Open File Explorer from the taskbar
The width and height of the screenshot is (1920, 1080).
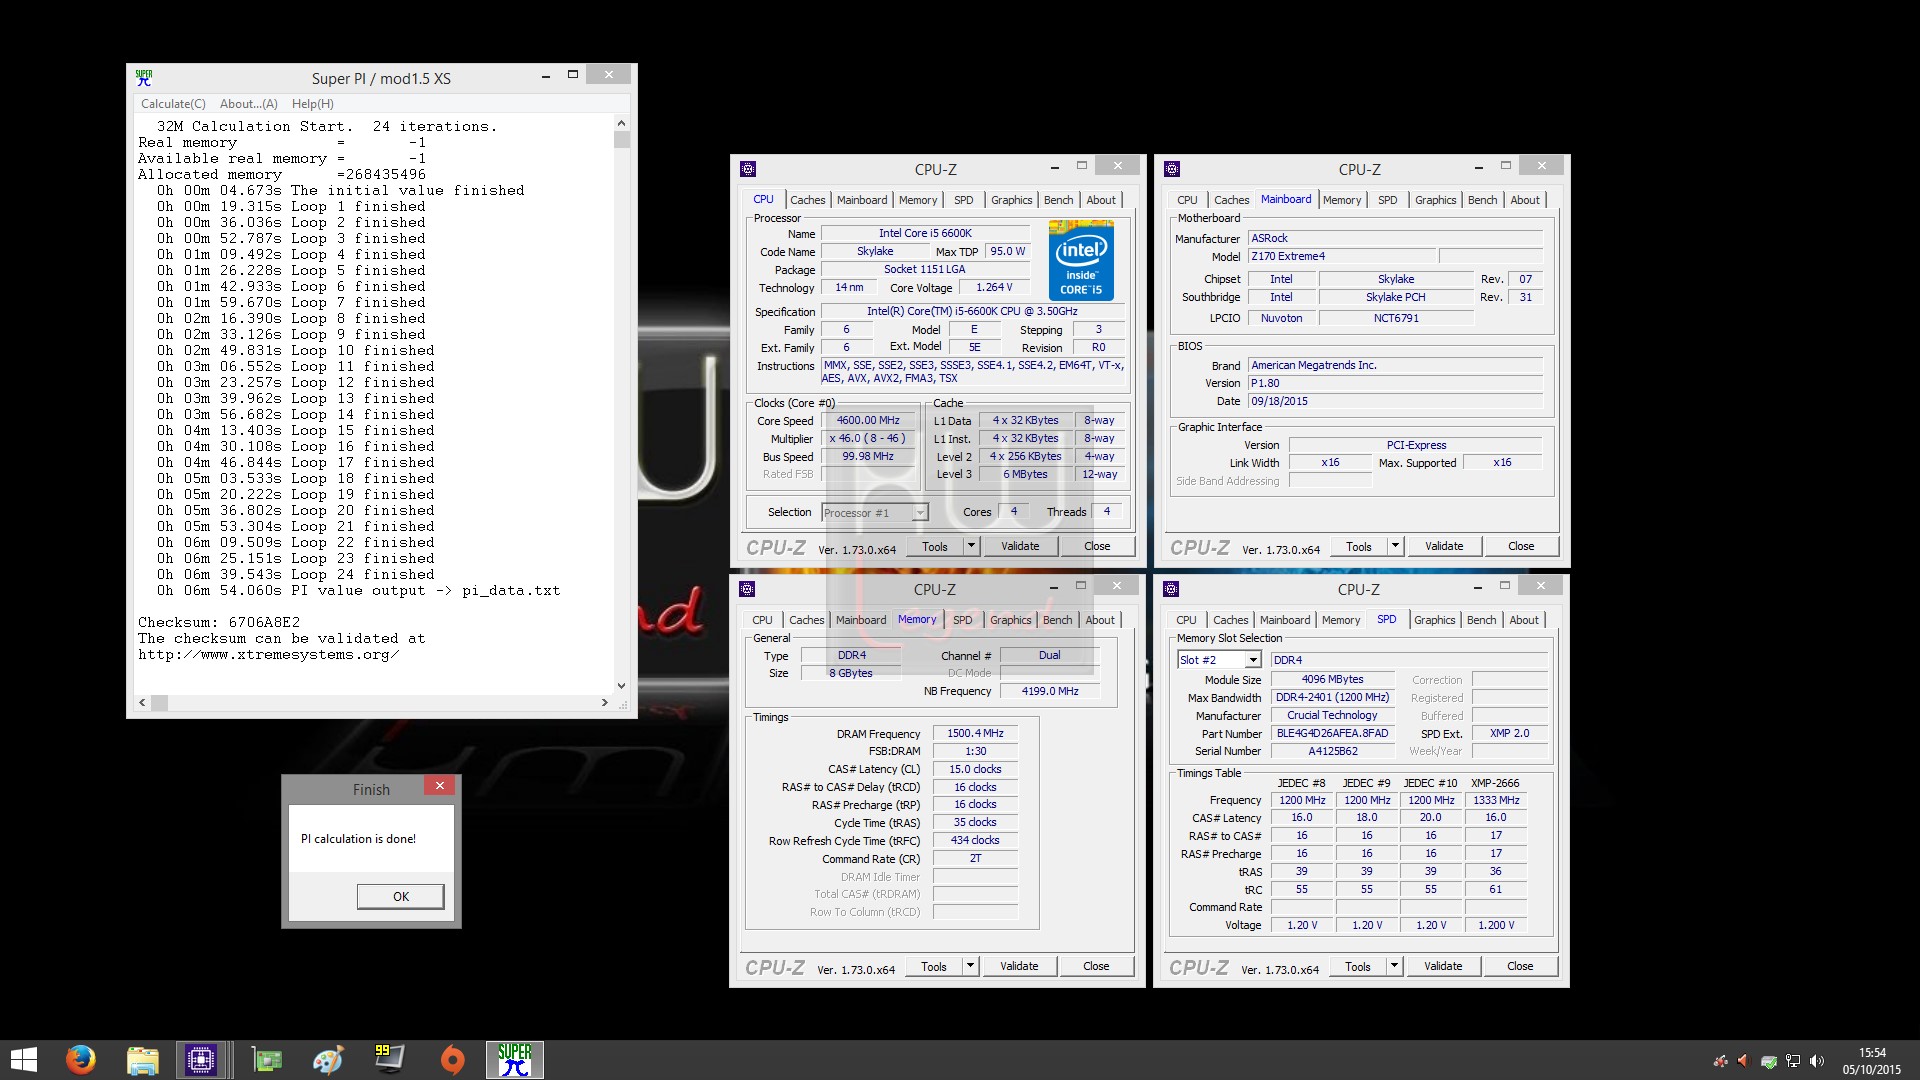coord(142,1060)
